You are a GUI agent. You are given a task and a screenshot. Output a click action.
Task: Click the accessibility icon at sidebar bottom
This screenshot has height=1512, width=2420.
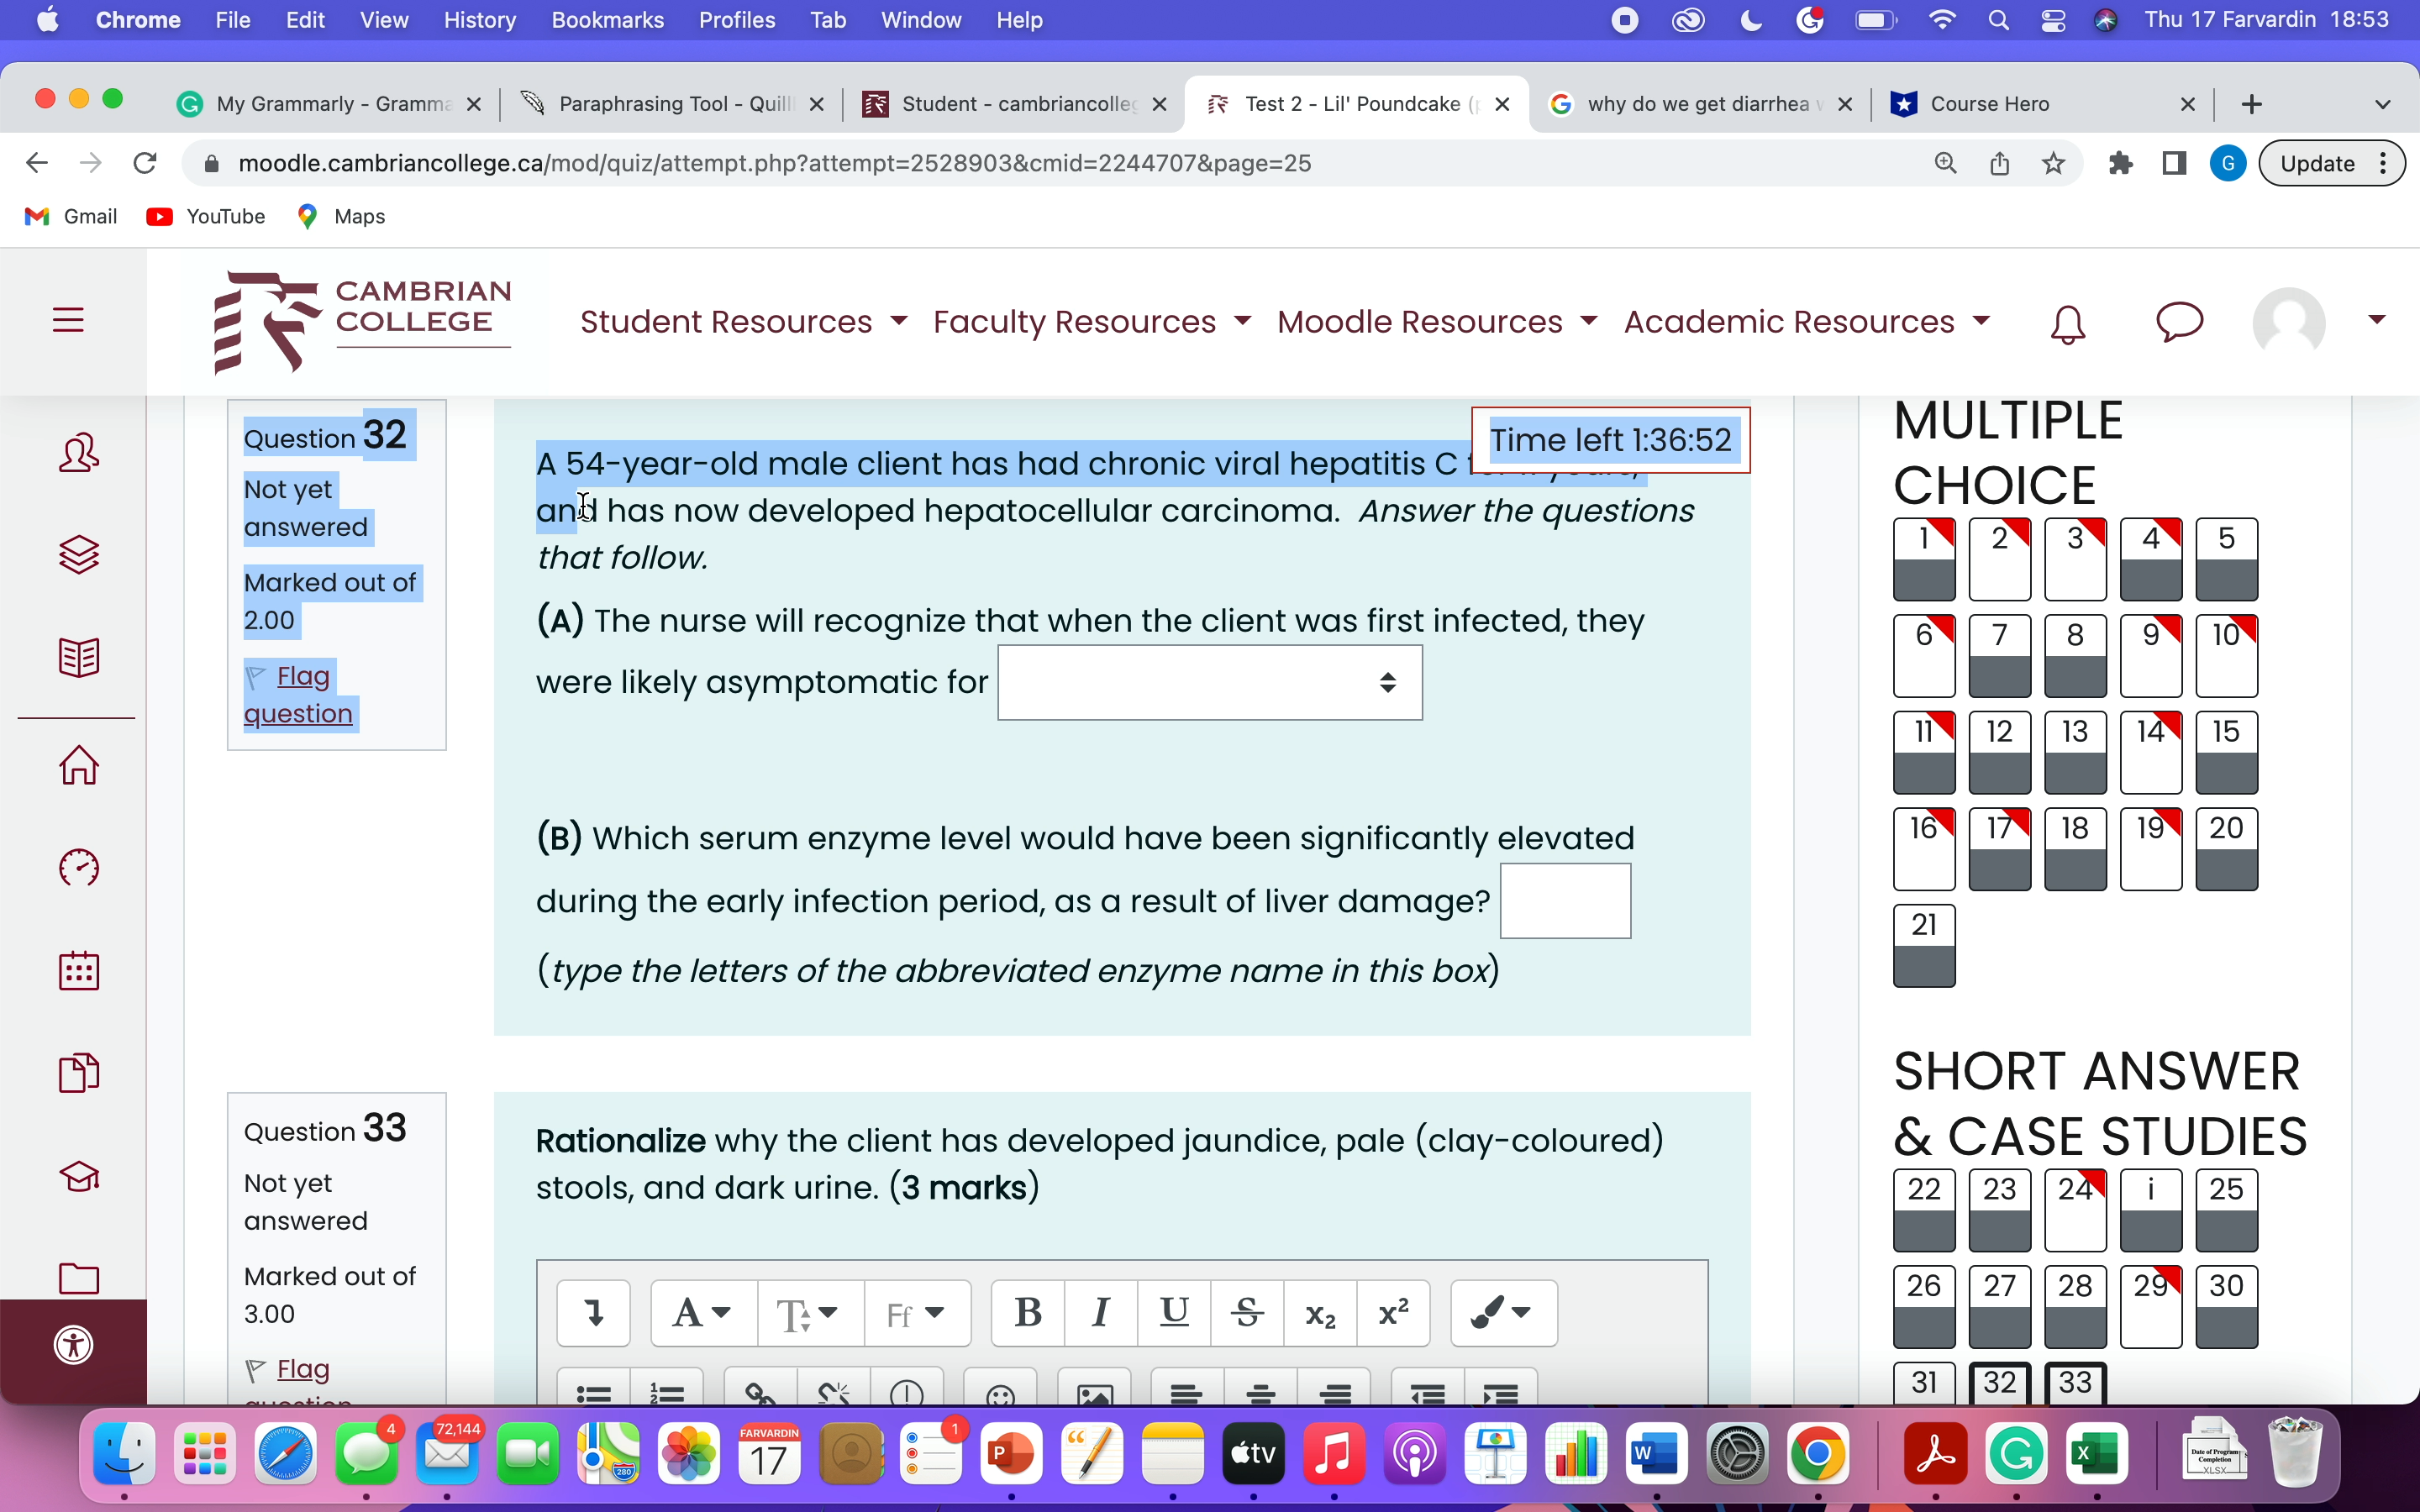[74, 1344]
